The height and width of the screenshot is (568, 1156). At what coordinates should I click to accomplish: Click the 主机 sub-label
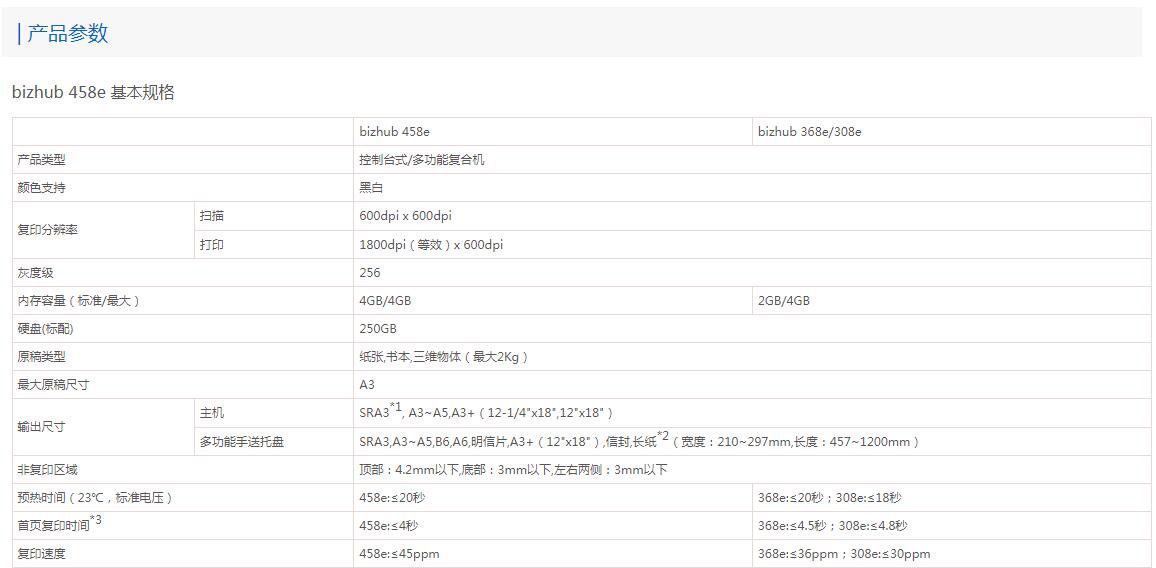[x=212, y=412]
